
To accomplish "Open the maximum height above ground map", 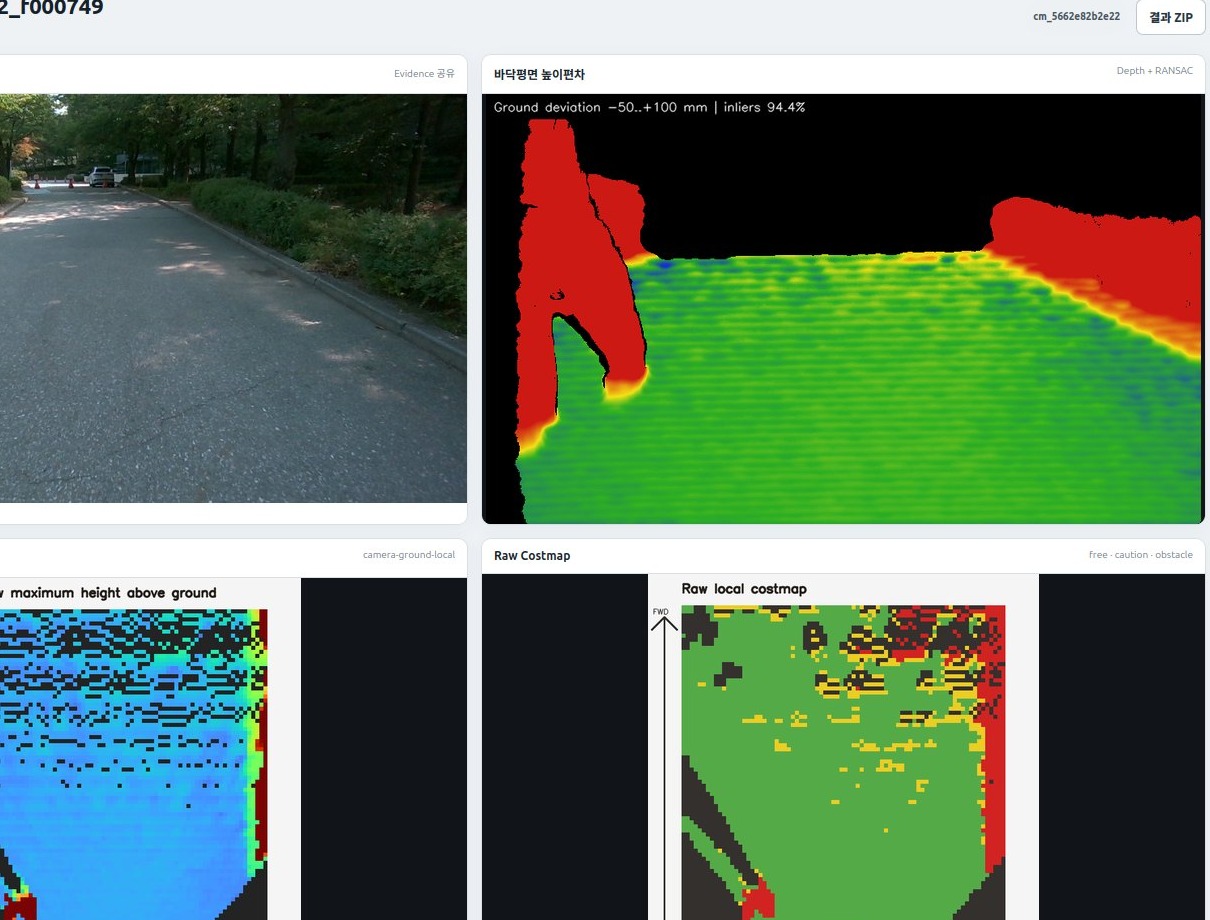I will point(150,749).
